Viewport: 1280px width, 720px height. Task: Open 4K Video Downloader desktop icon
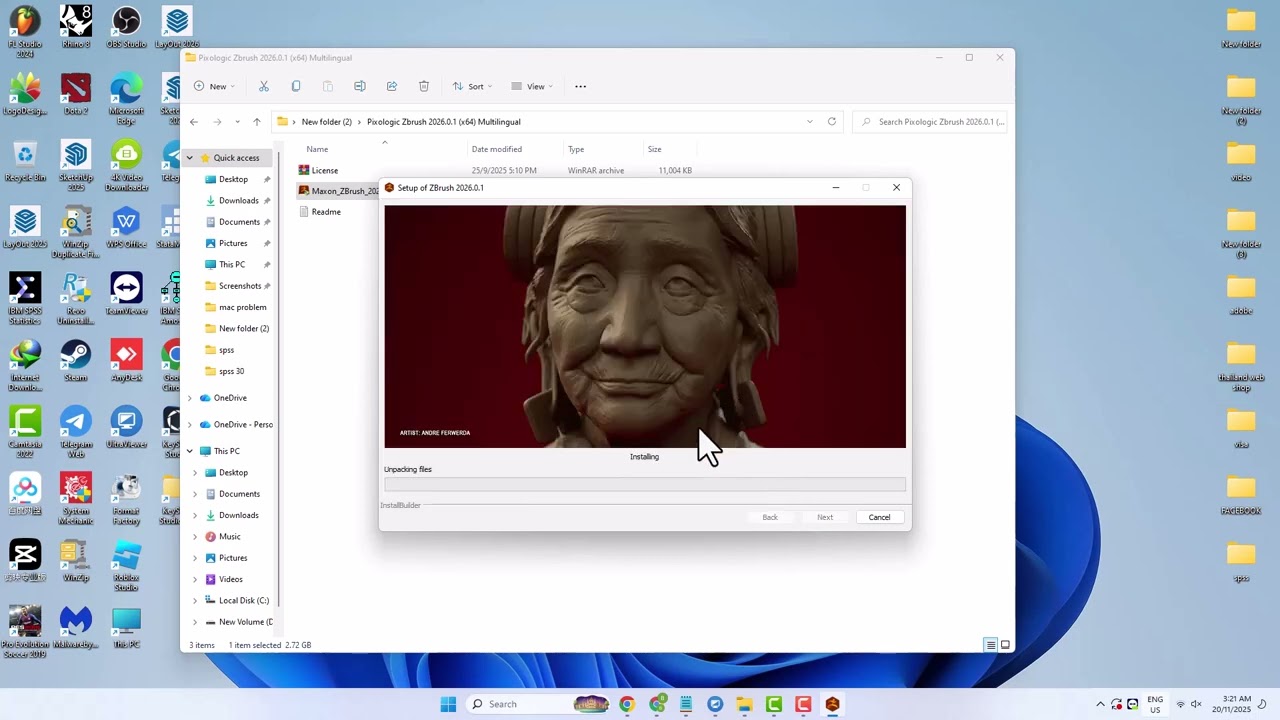[126, 165]
